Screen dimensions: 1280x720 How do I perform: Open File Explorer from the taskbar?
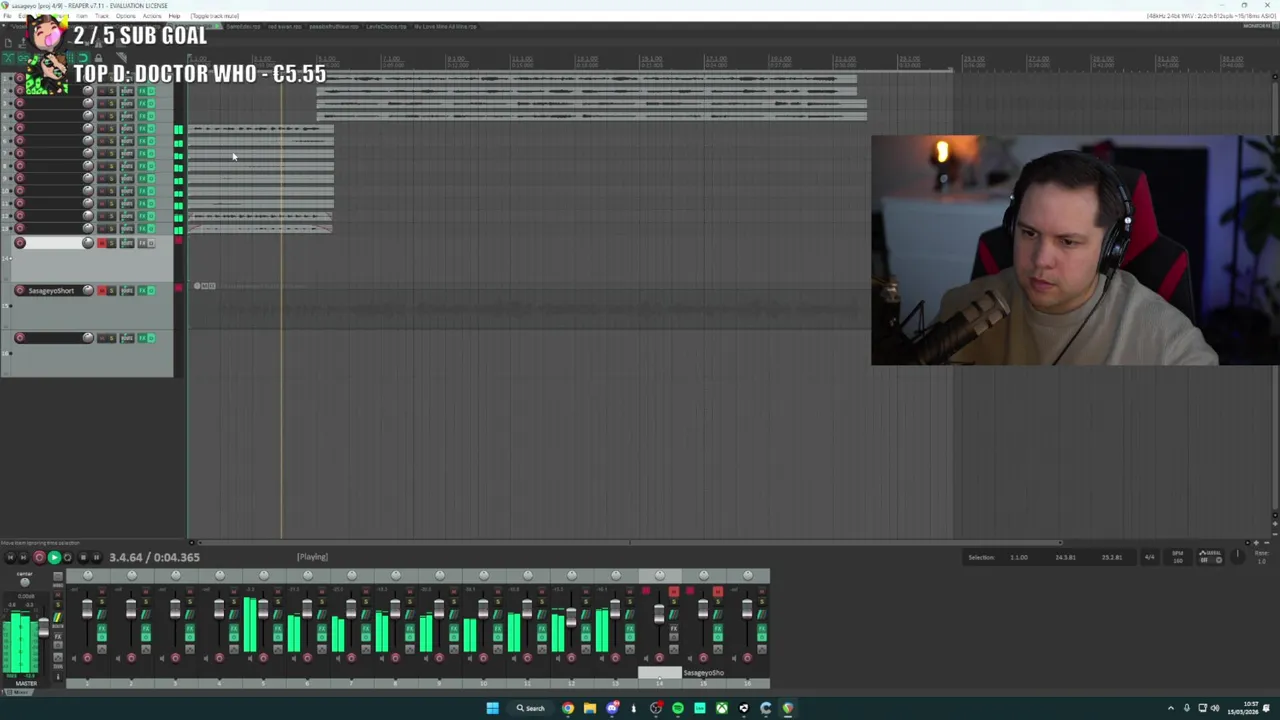[x=589, y=708]
